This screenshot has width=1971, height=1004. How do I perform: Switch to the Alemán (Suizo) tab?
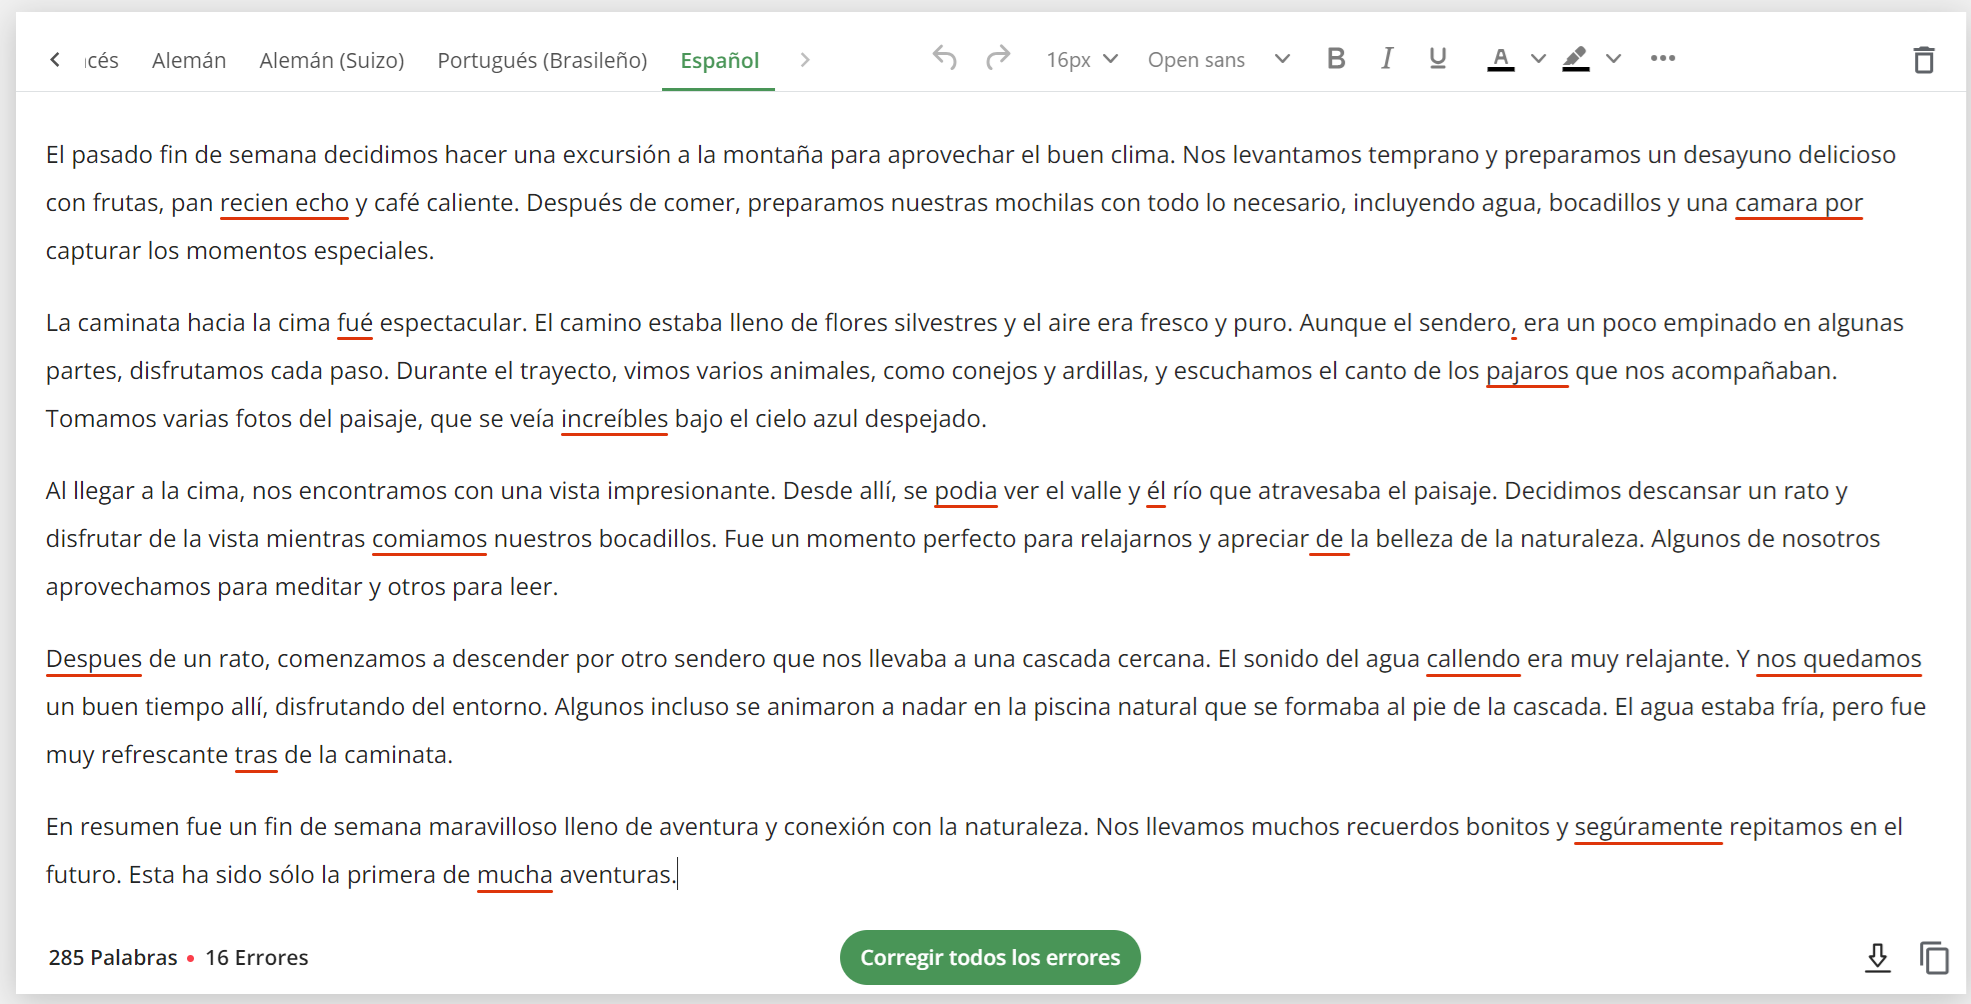tap(332, 60)
